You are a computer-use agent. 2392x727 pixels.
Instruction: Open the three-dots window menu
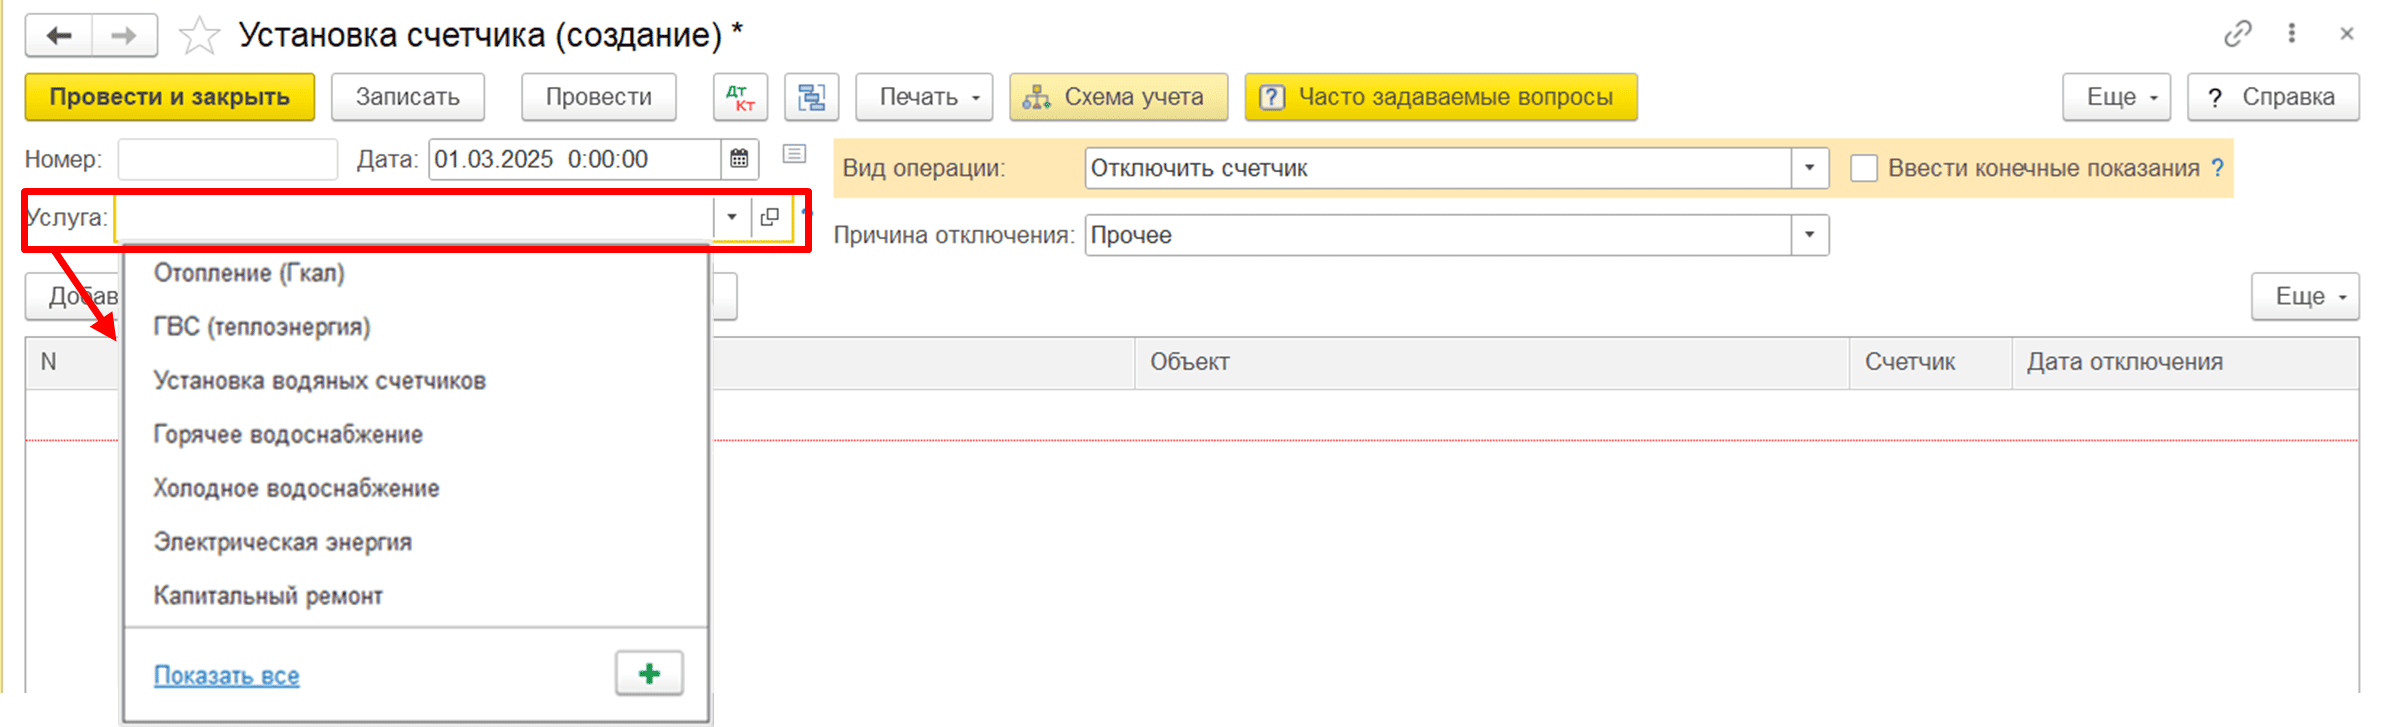(2292, 34)
